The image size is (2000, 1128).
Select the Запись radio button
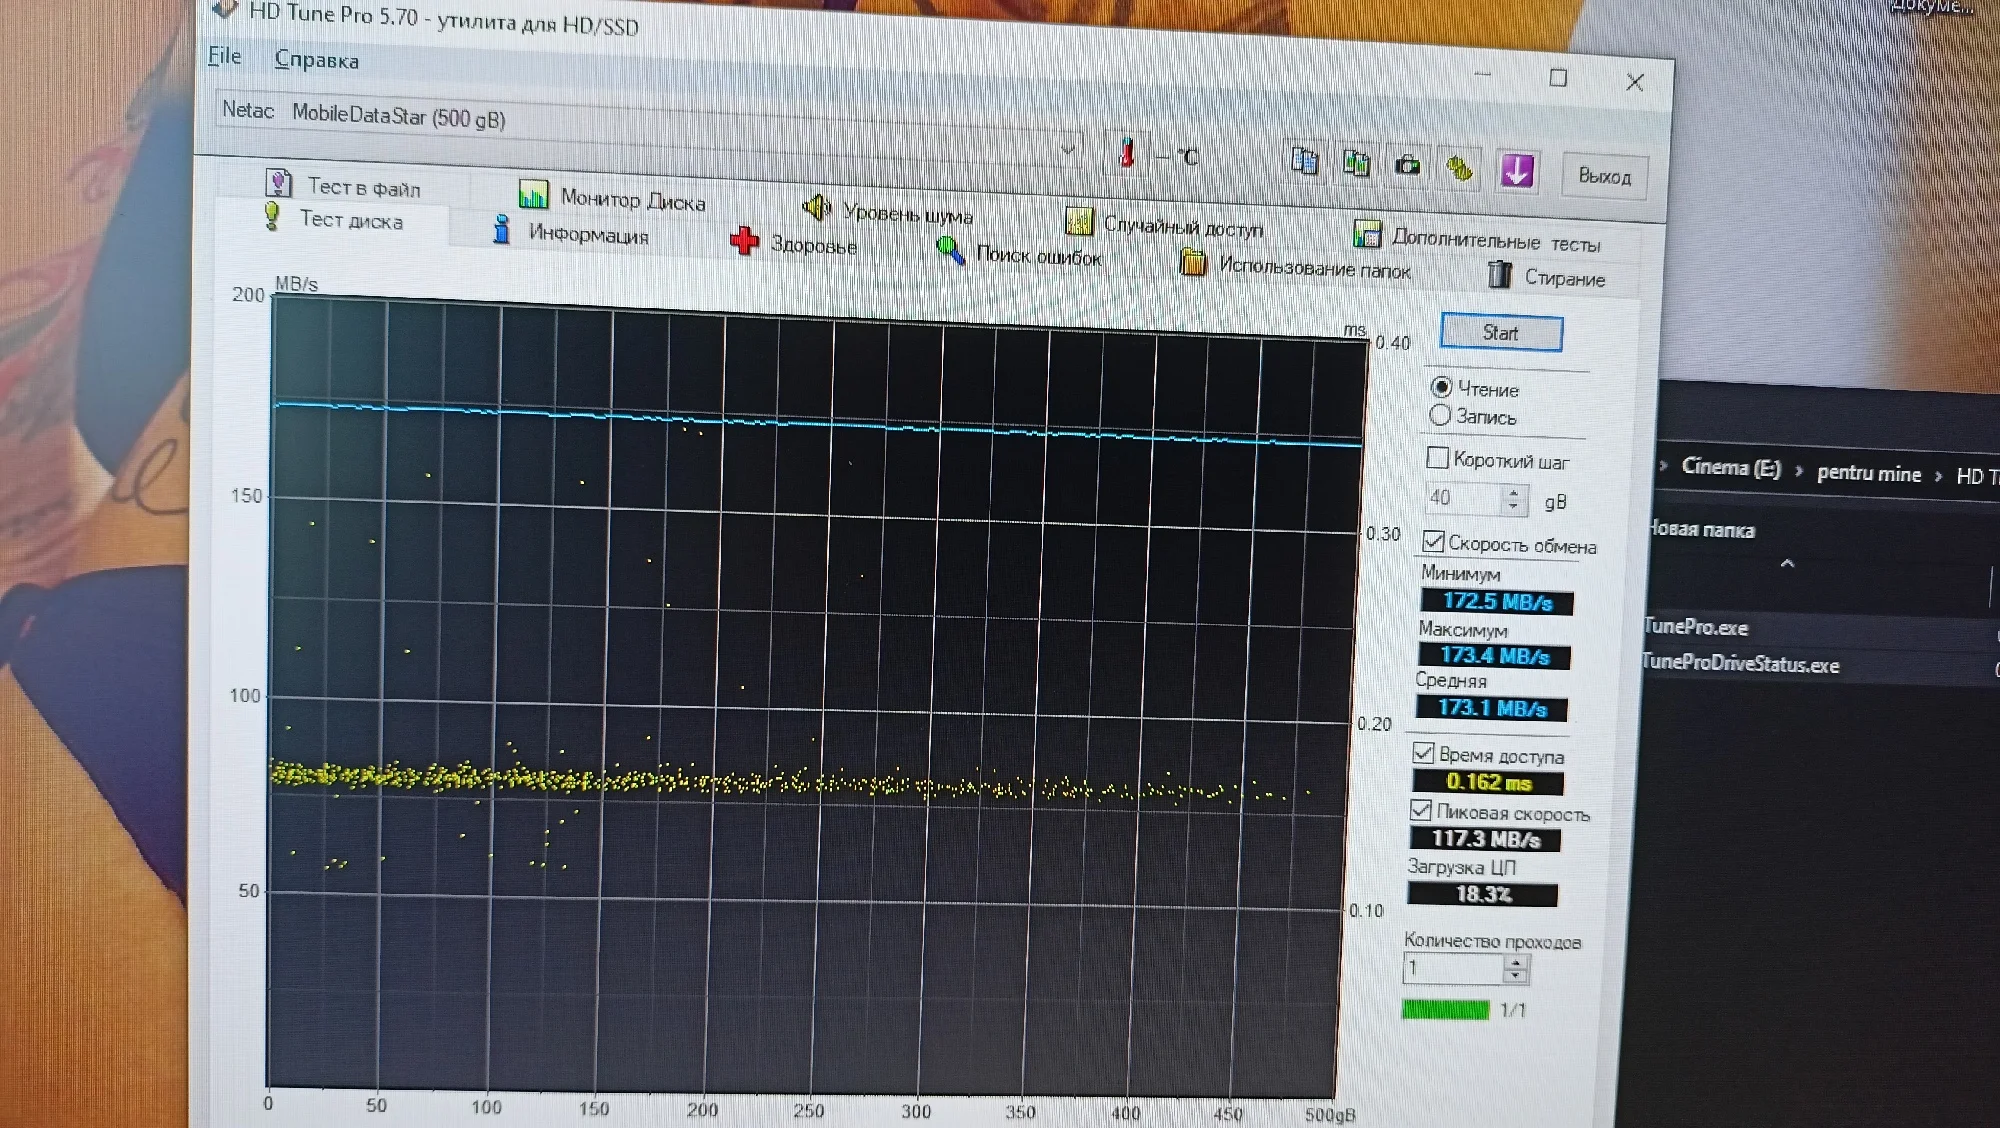click(1441, 415)
